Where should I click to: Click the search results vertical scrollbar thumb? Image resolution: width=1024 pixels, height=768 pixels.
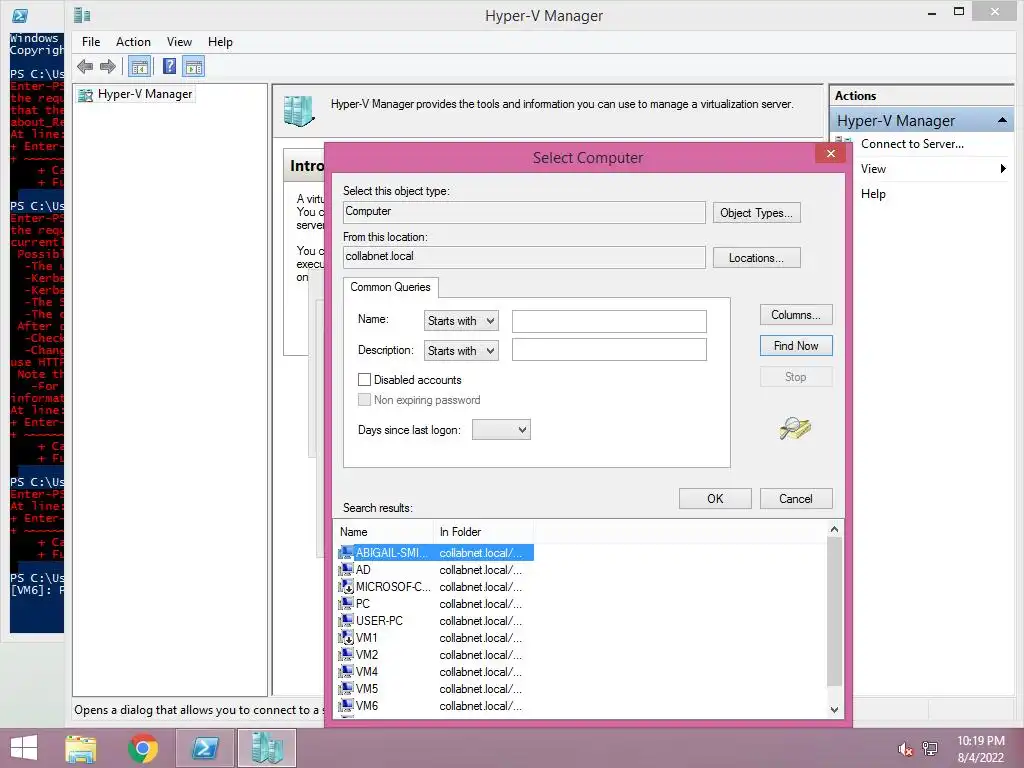coord(834,611)
